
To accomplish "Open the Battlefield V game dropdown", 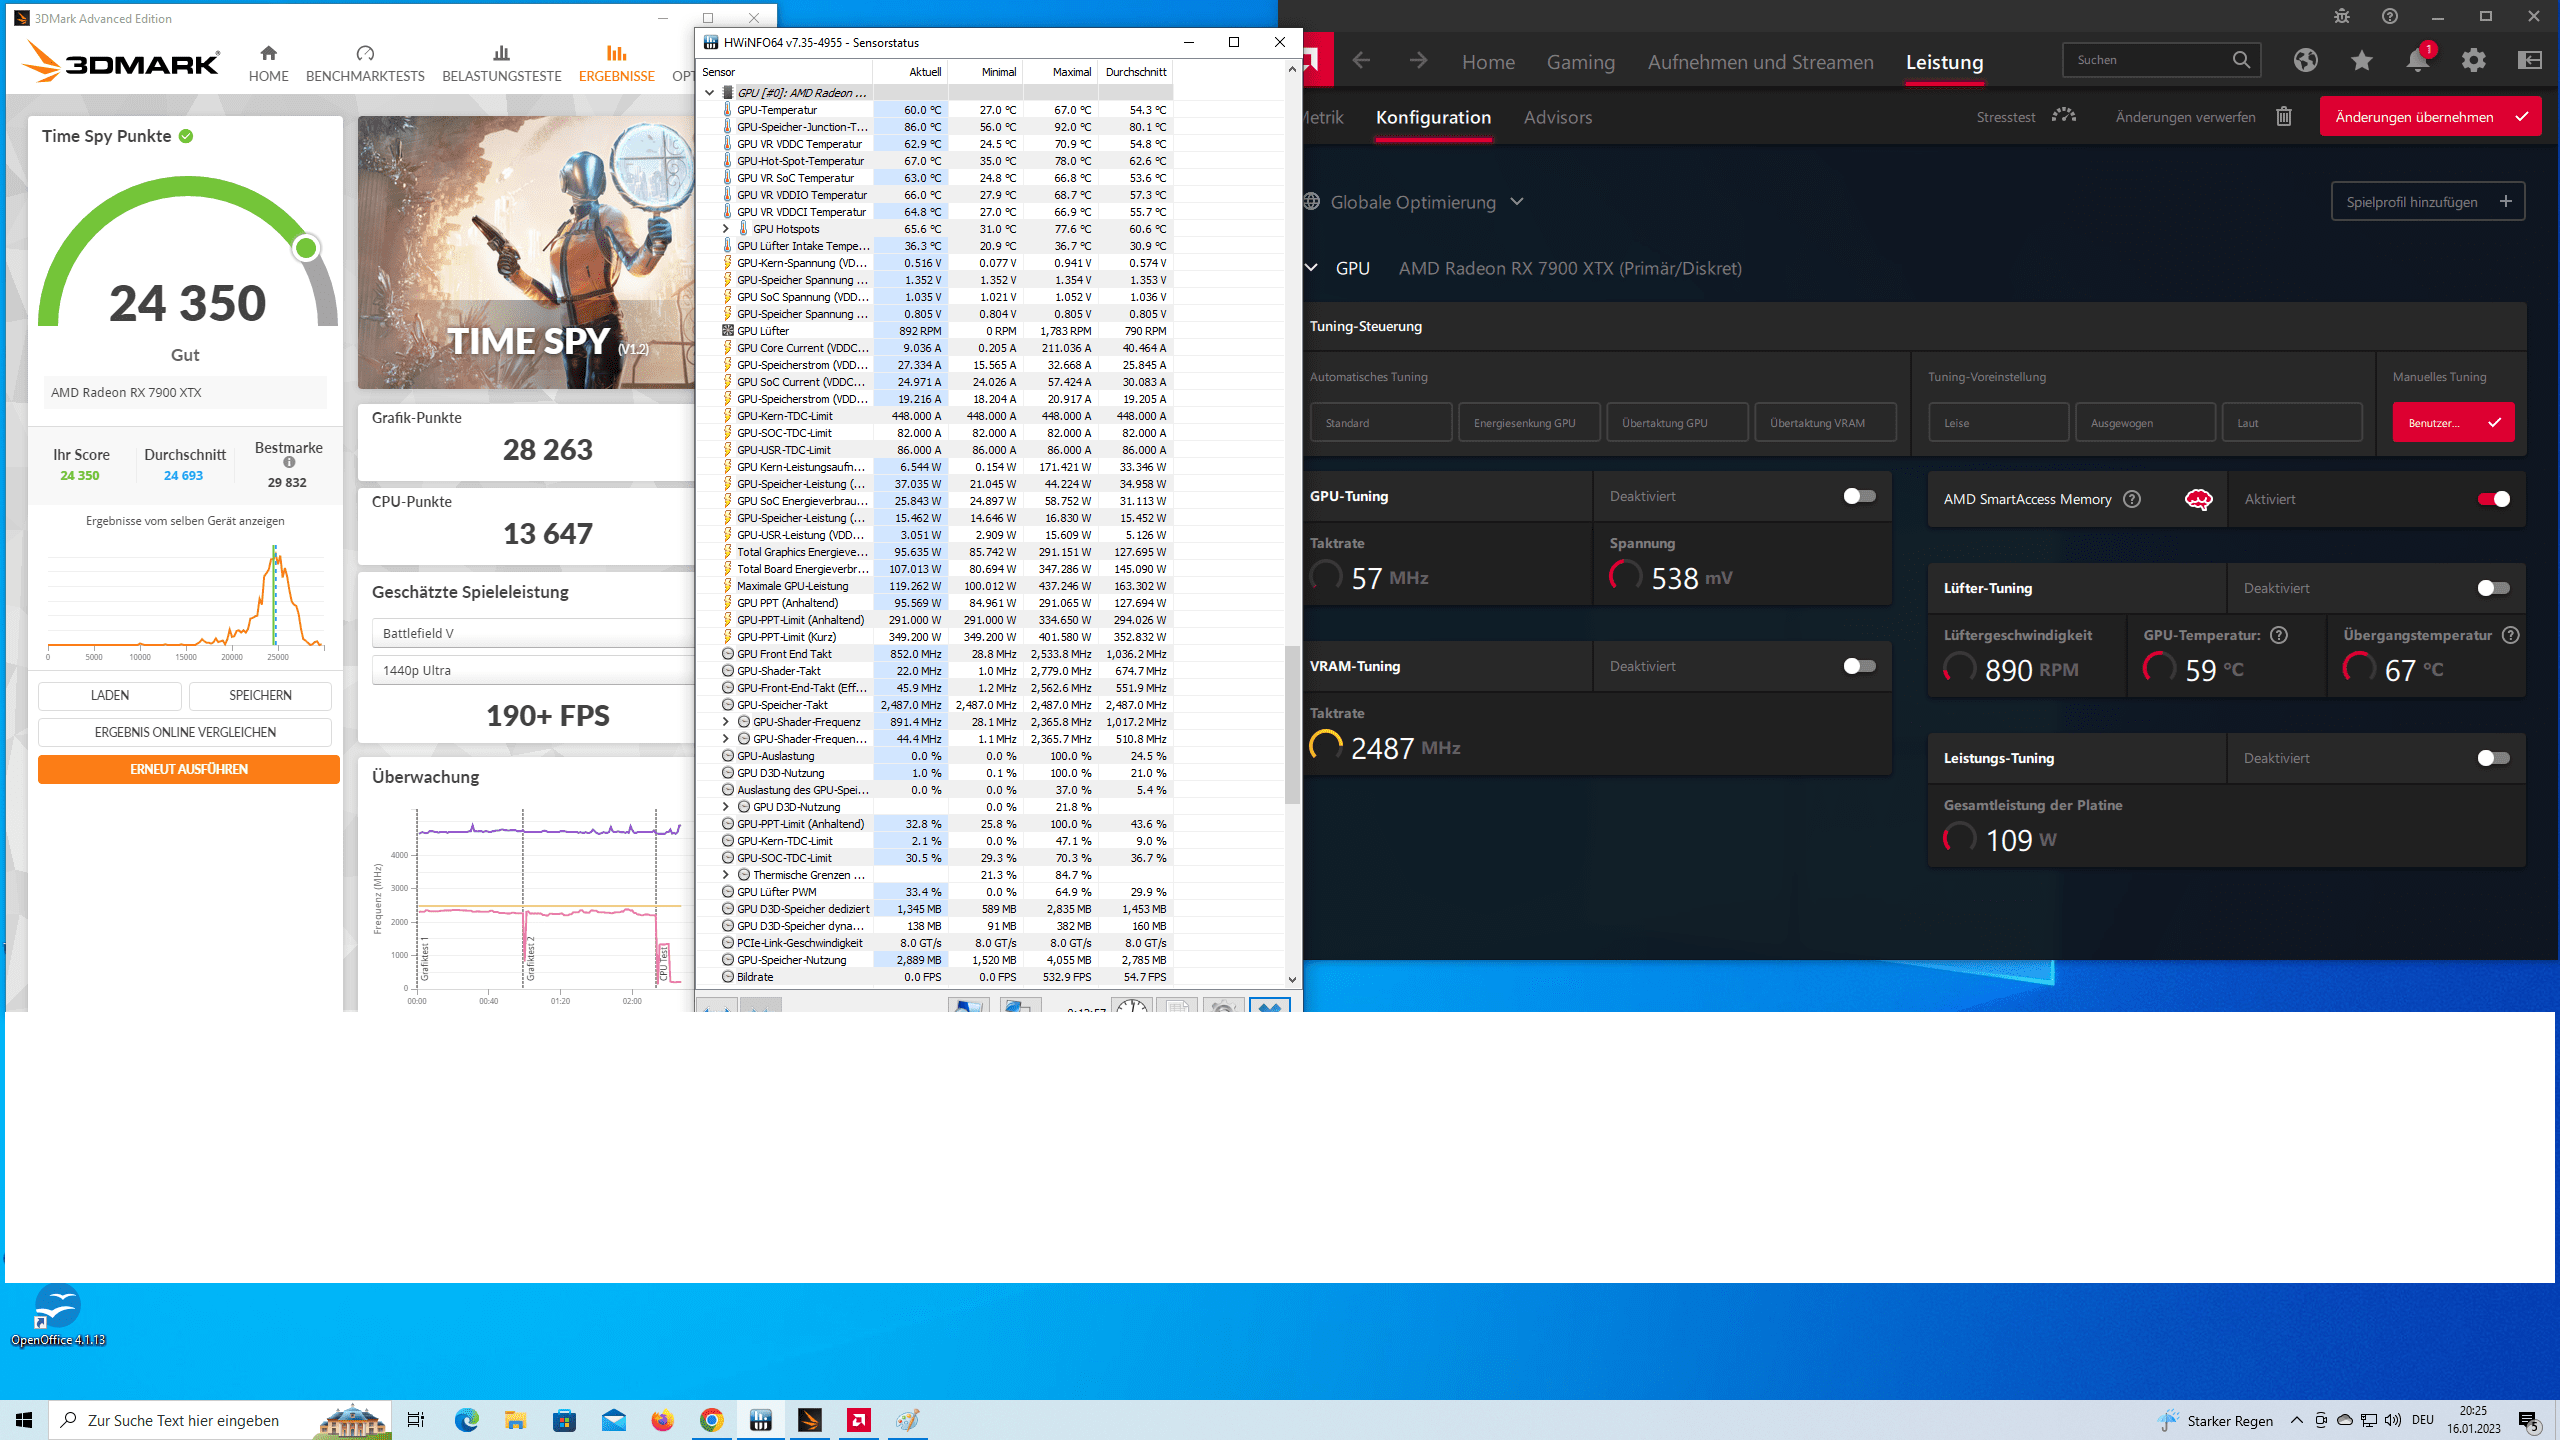I will tap(533, 633).
